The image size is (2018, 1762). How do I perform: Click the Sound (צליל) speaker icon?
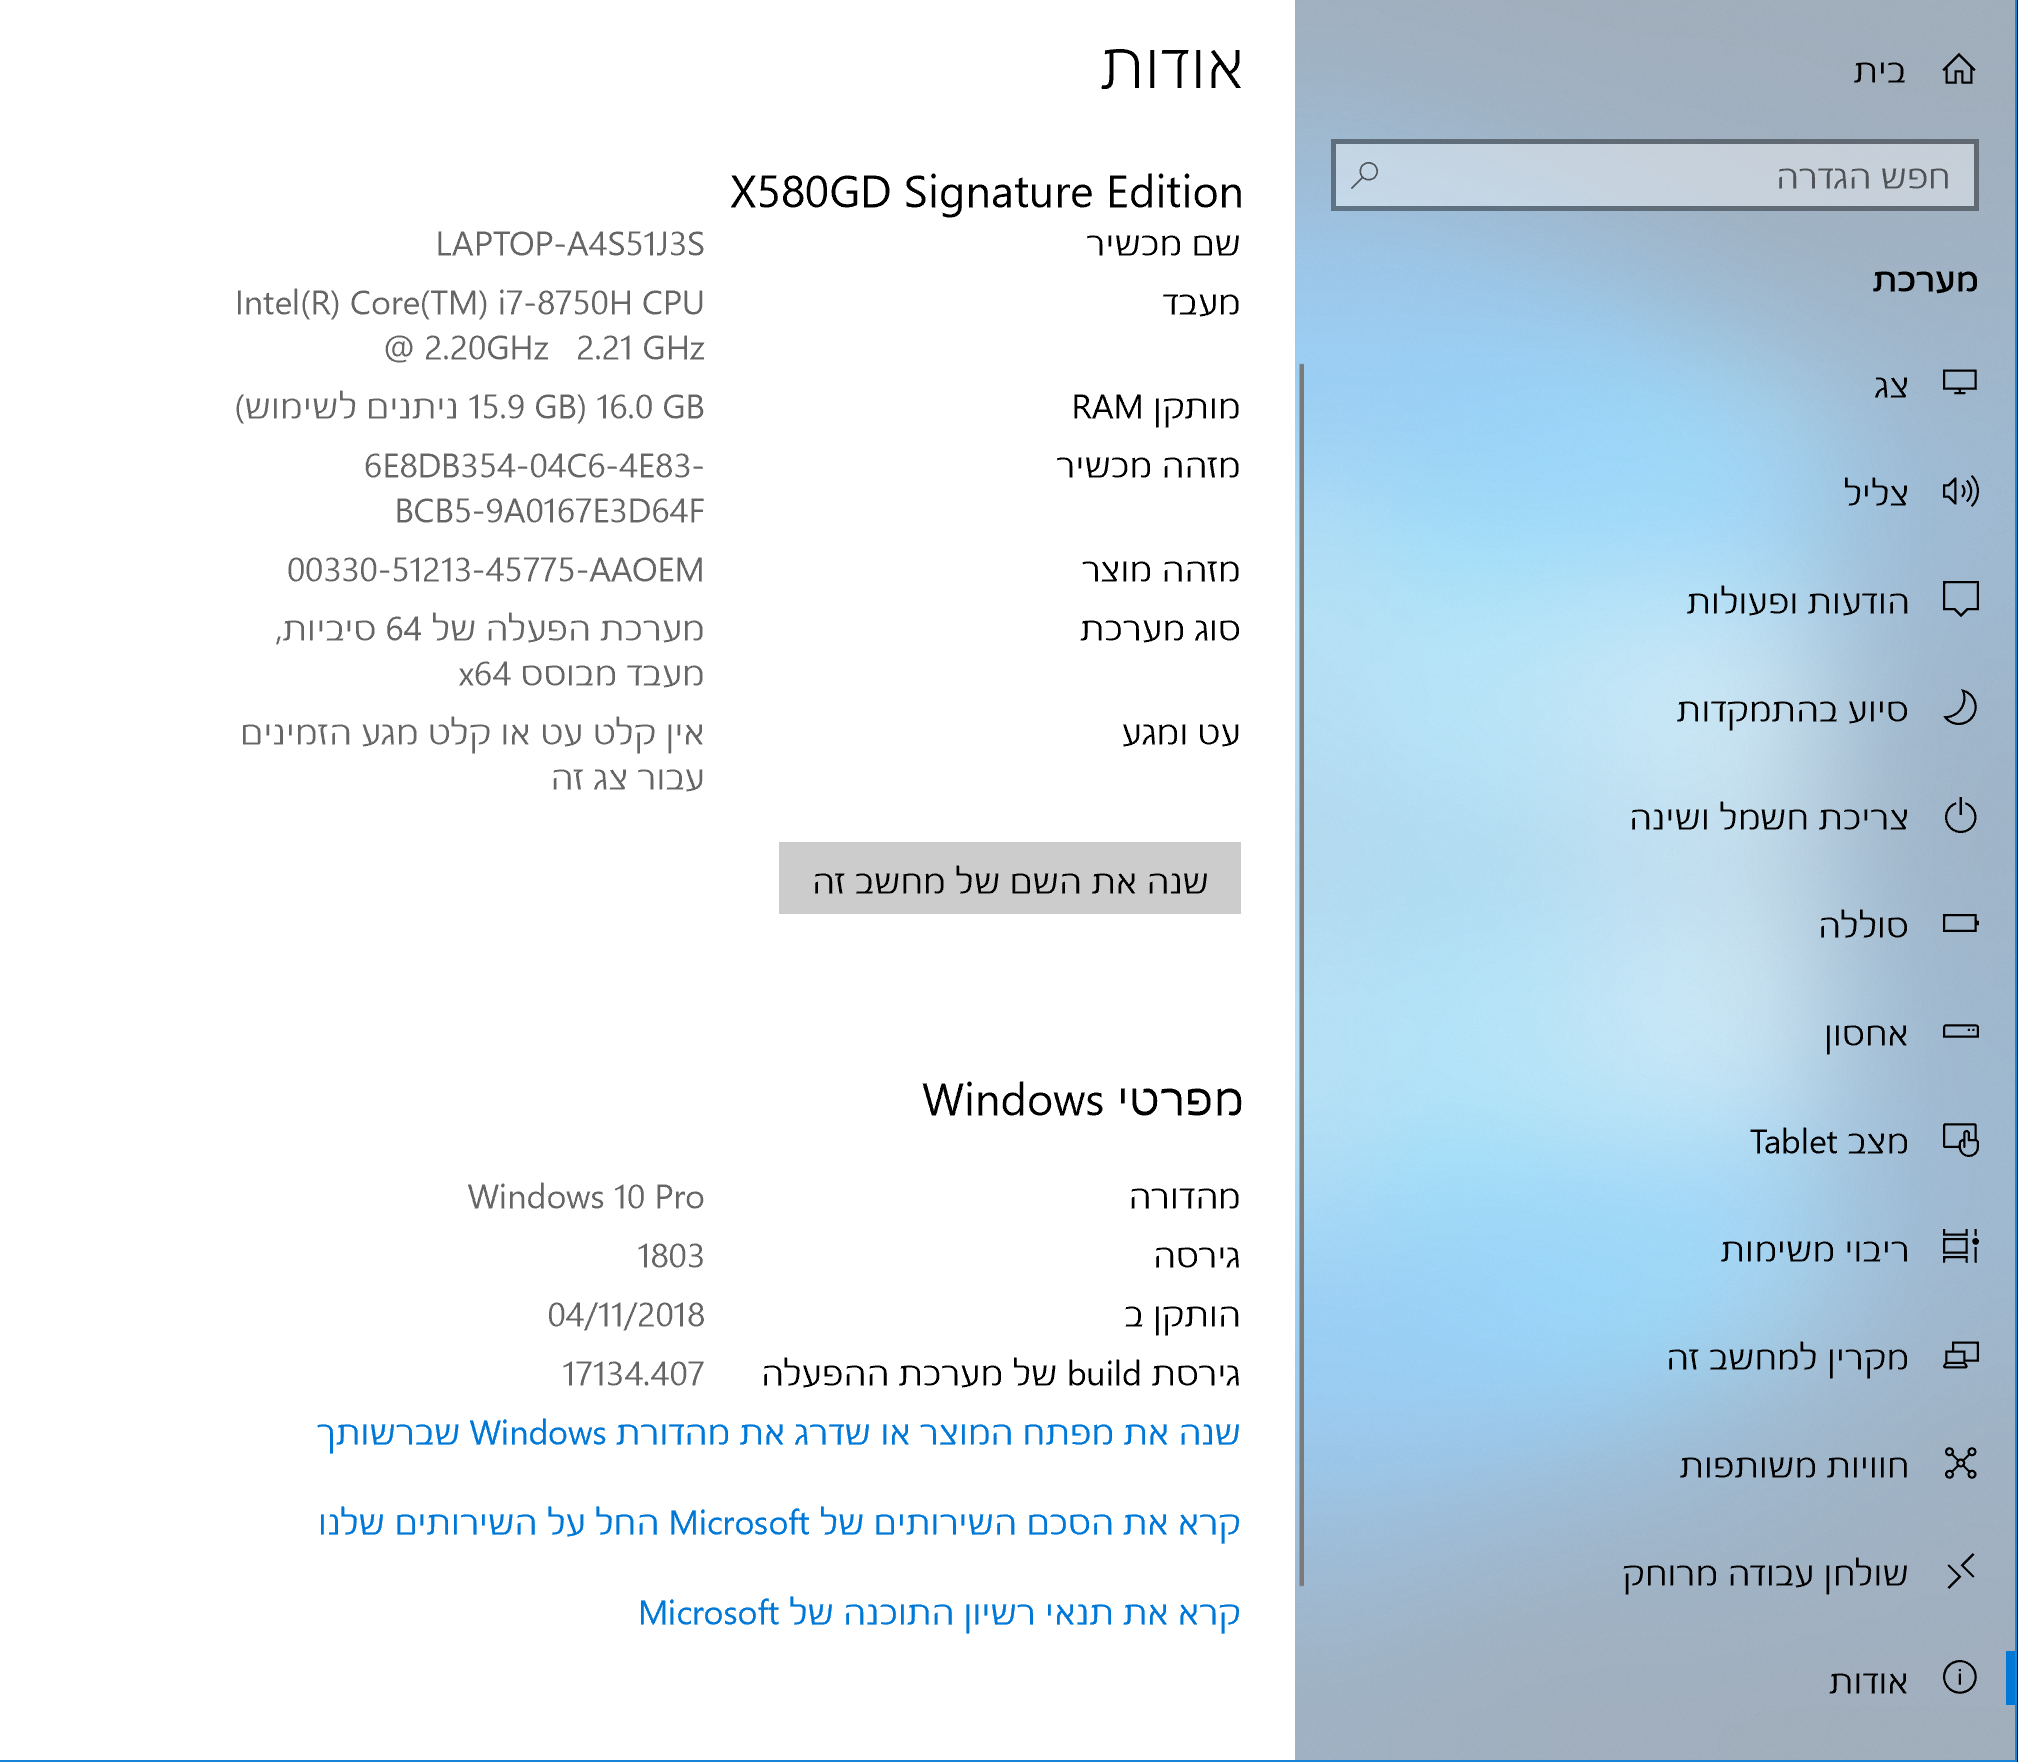(x=1959, y=491)
